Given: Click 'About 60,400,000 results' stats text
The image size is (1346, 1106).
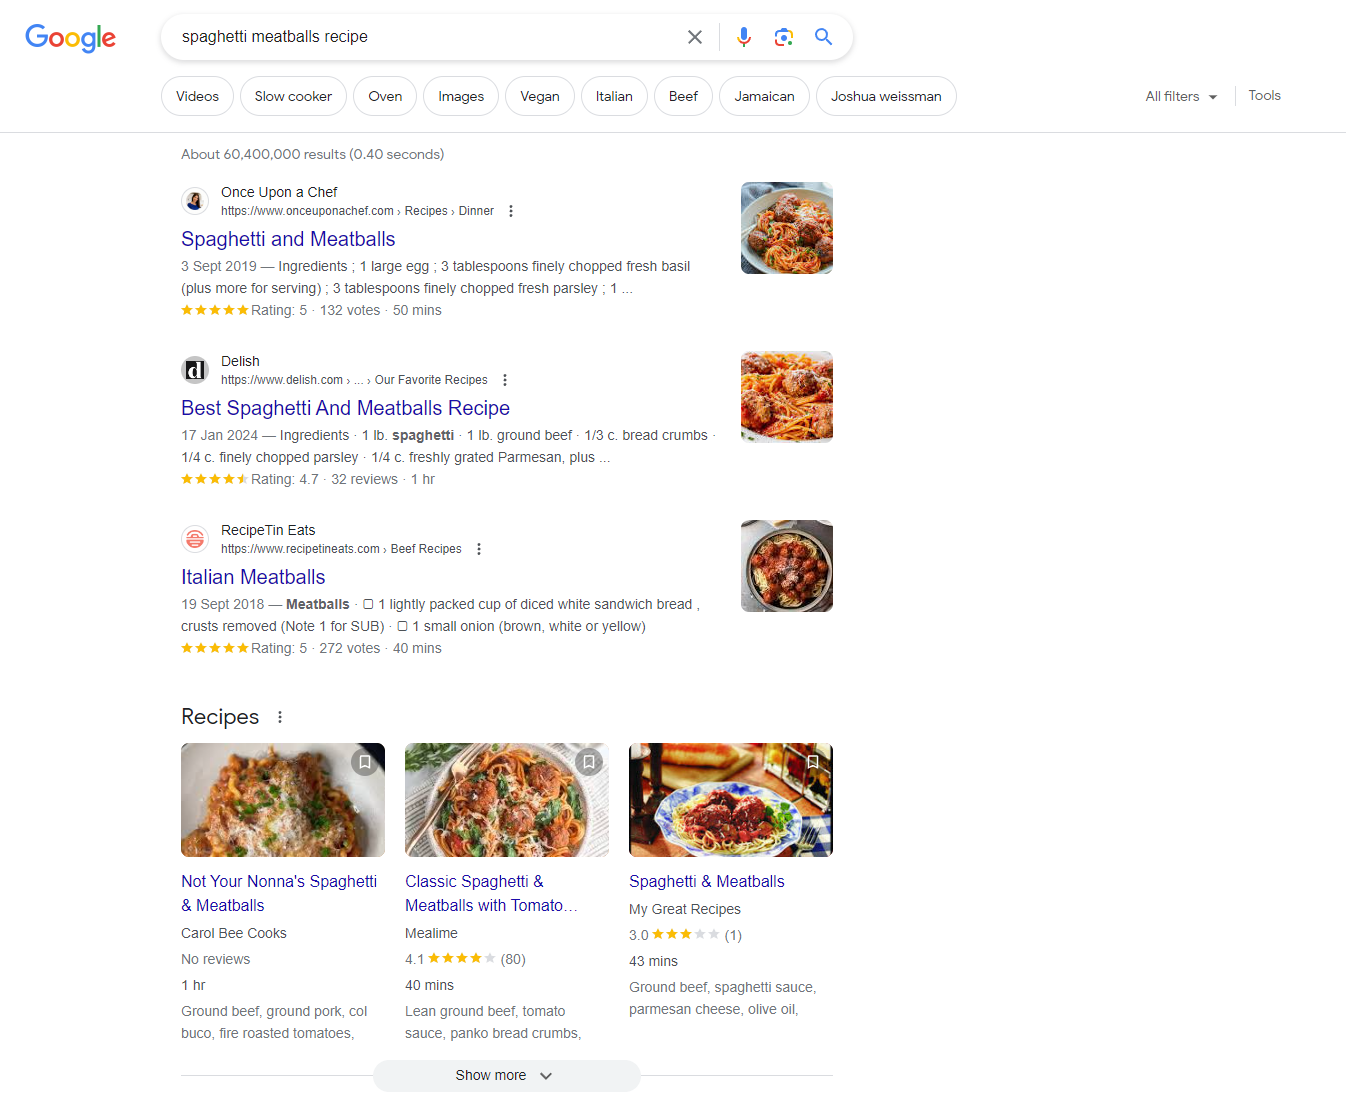Looking at the screenshot, I should tap(312, 154).
